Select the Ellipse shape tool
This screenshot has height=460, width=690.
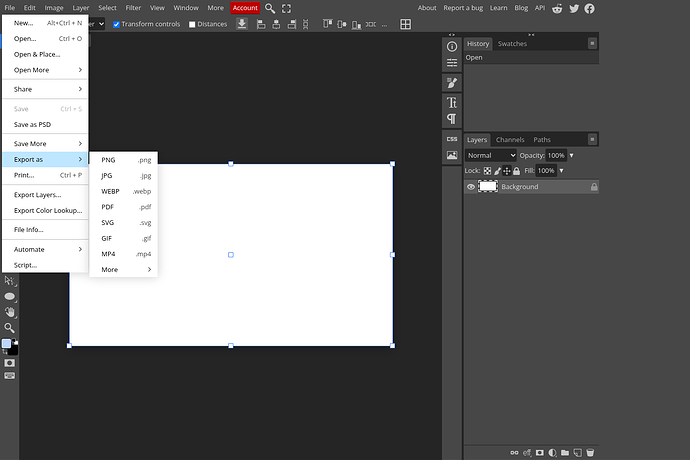(10, 297)
